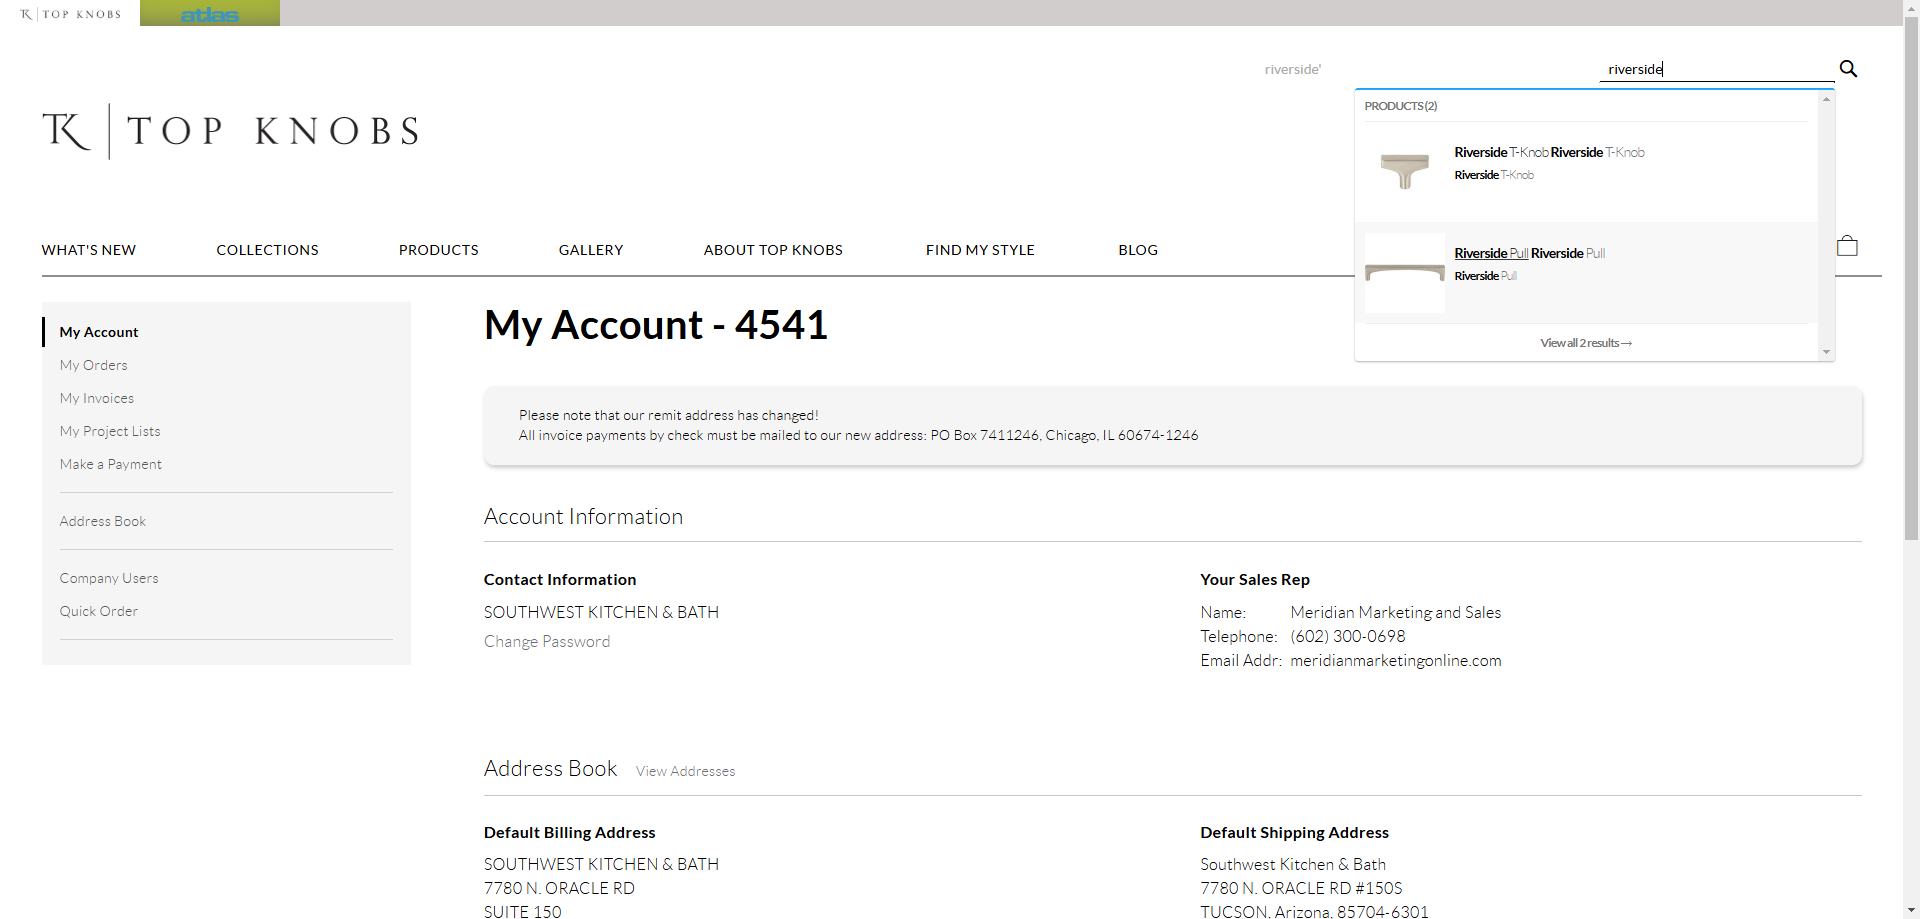The image size is (1920, 919).
Task: Click the PRODUCTS (2) results heading
Action: coord(1400,106)
